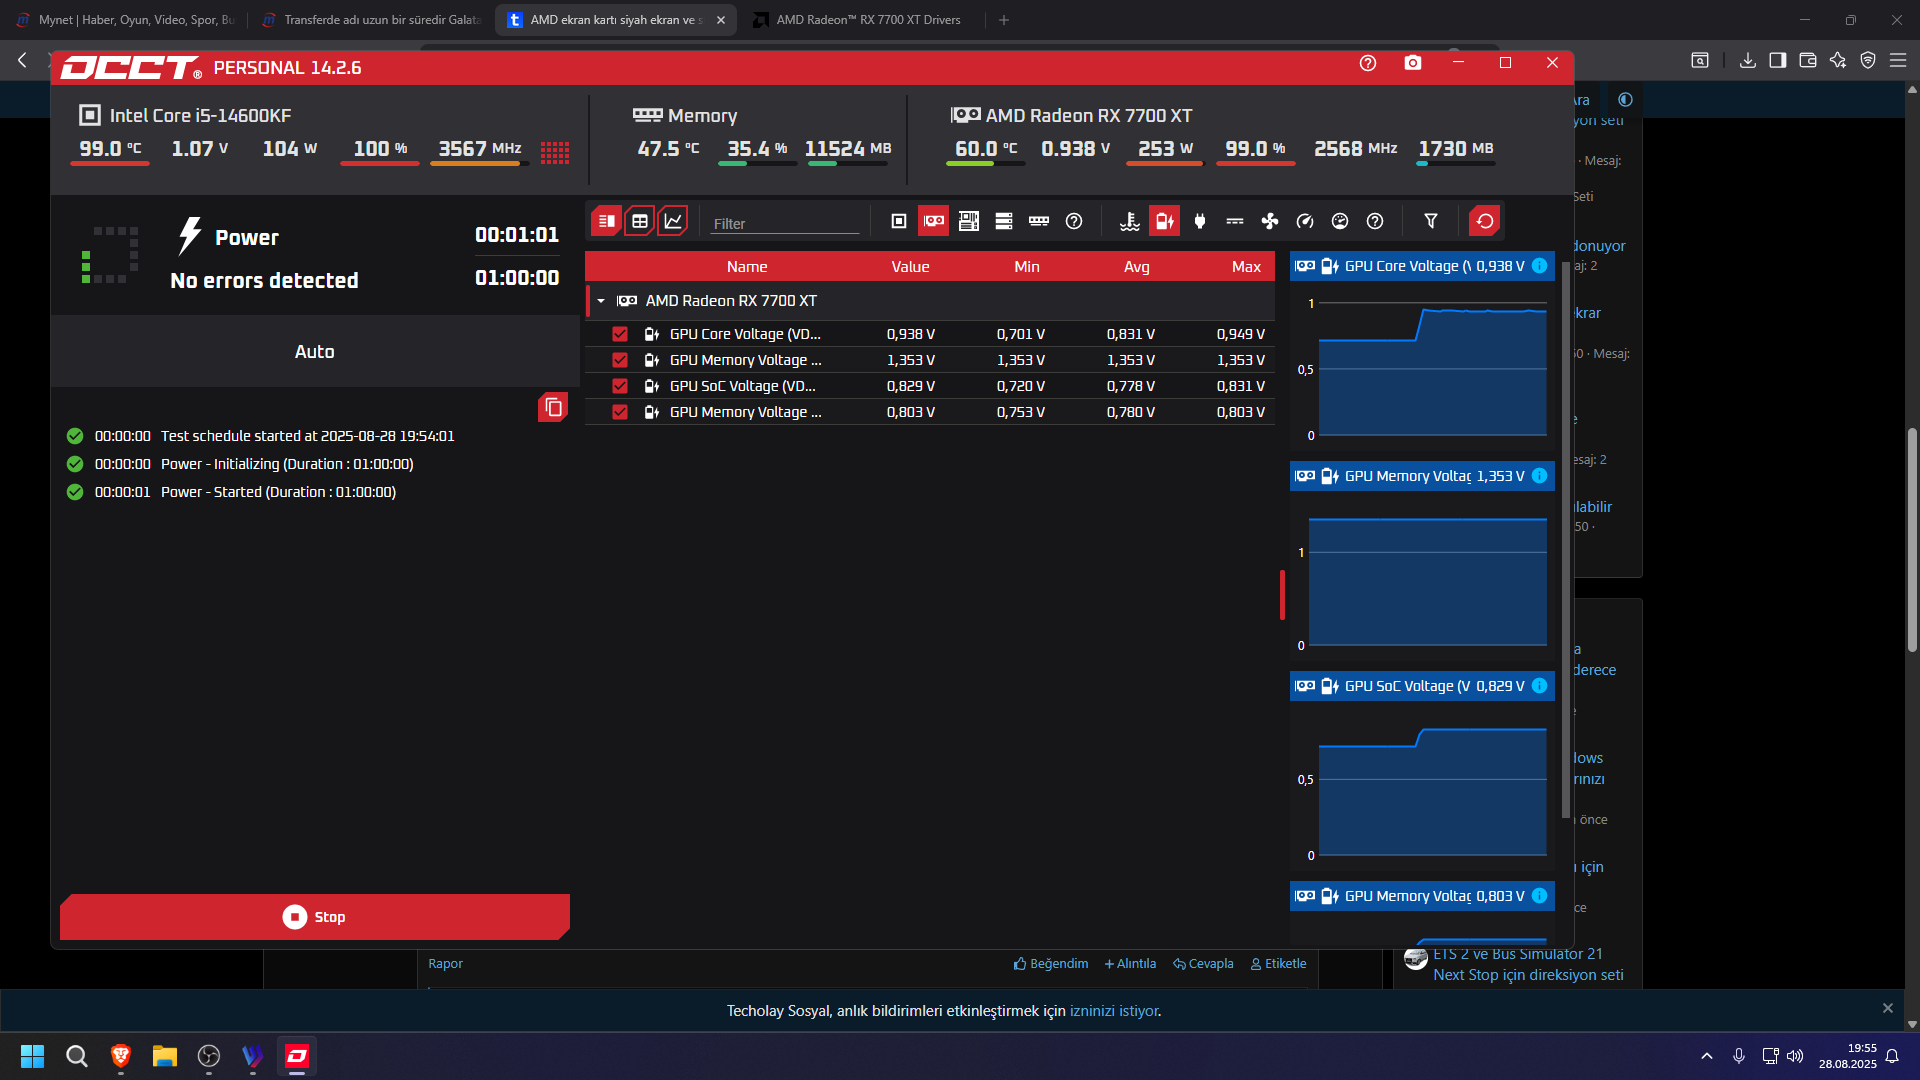Open Brave main hamburger menu
The width and height of the screenshot is (1920, 1080).
click(1898, 60)
